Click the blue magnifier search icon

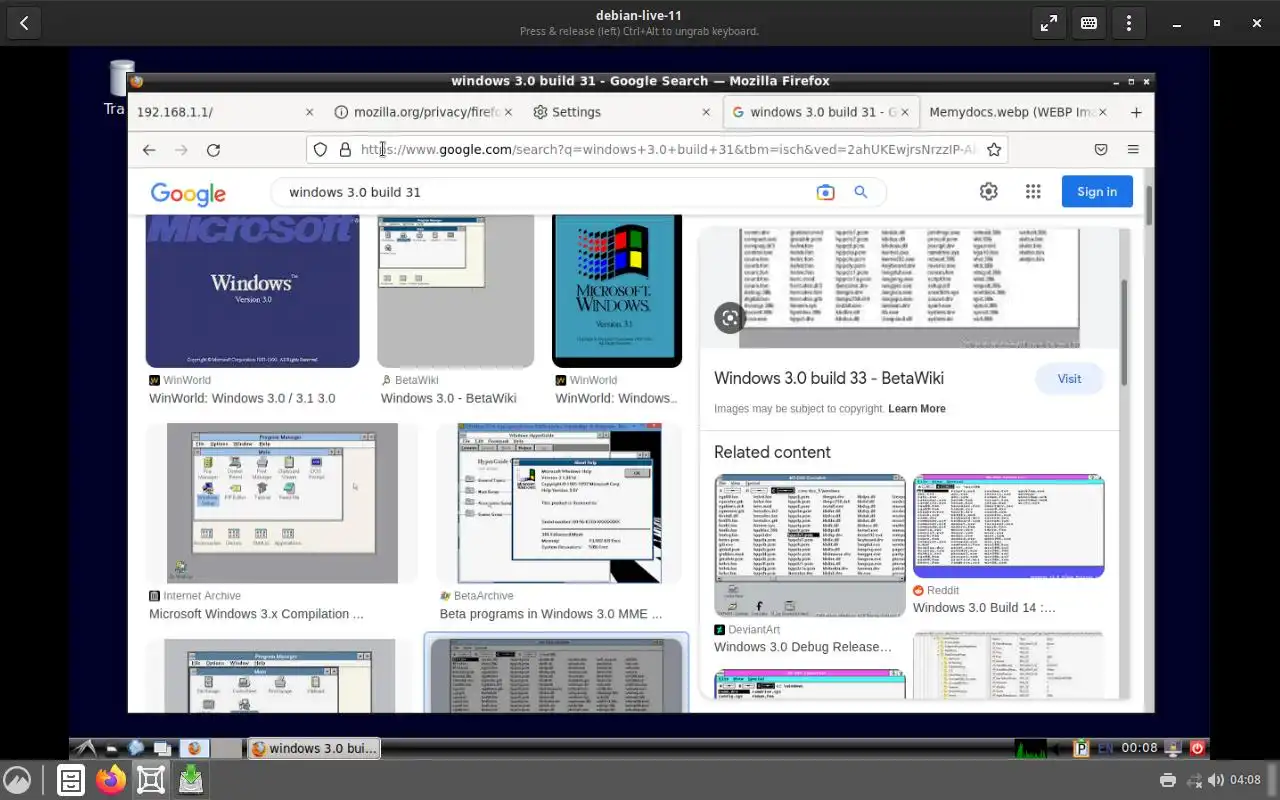click(x=860, y=192)
